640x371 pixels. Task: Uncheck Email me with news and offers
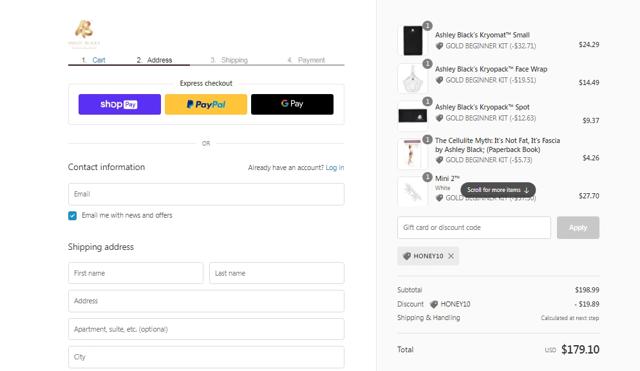pyautogui.click(x=73, y=215)
